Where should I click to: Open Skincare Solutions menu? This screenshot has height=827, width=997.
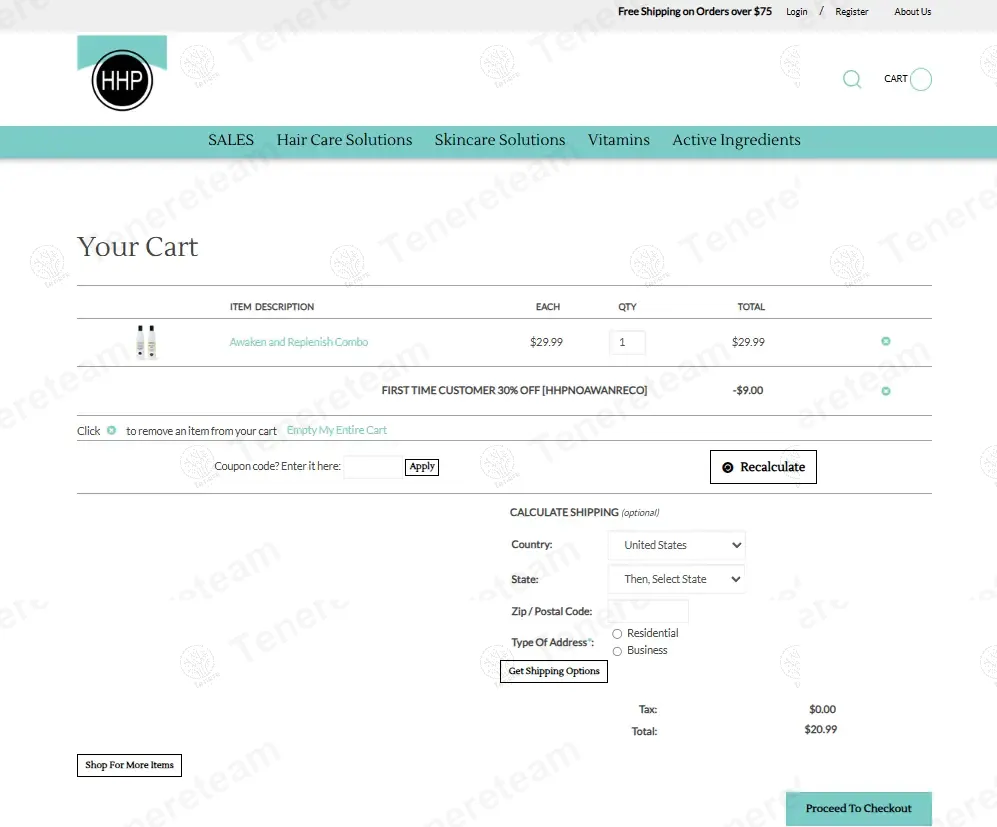[500, 140]
